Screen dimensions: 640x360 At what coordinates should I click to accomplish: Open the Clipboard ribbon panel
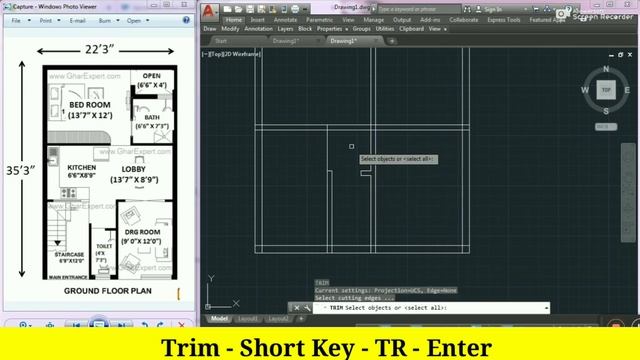click(x=411, y=29)
